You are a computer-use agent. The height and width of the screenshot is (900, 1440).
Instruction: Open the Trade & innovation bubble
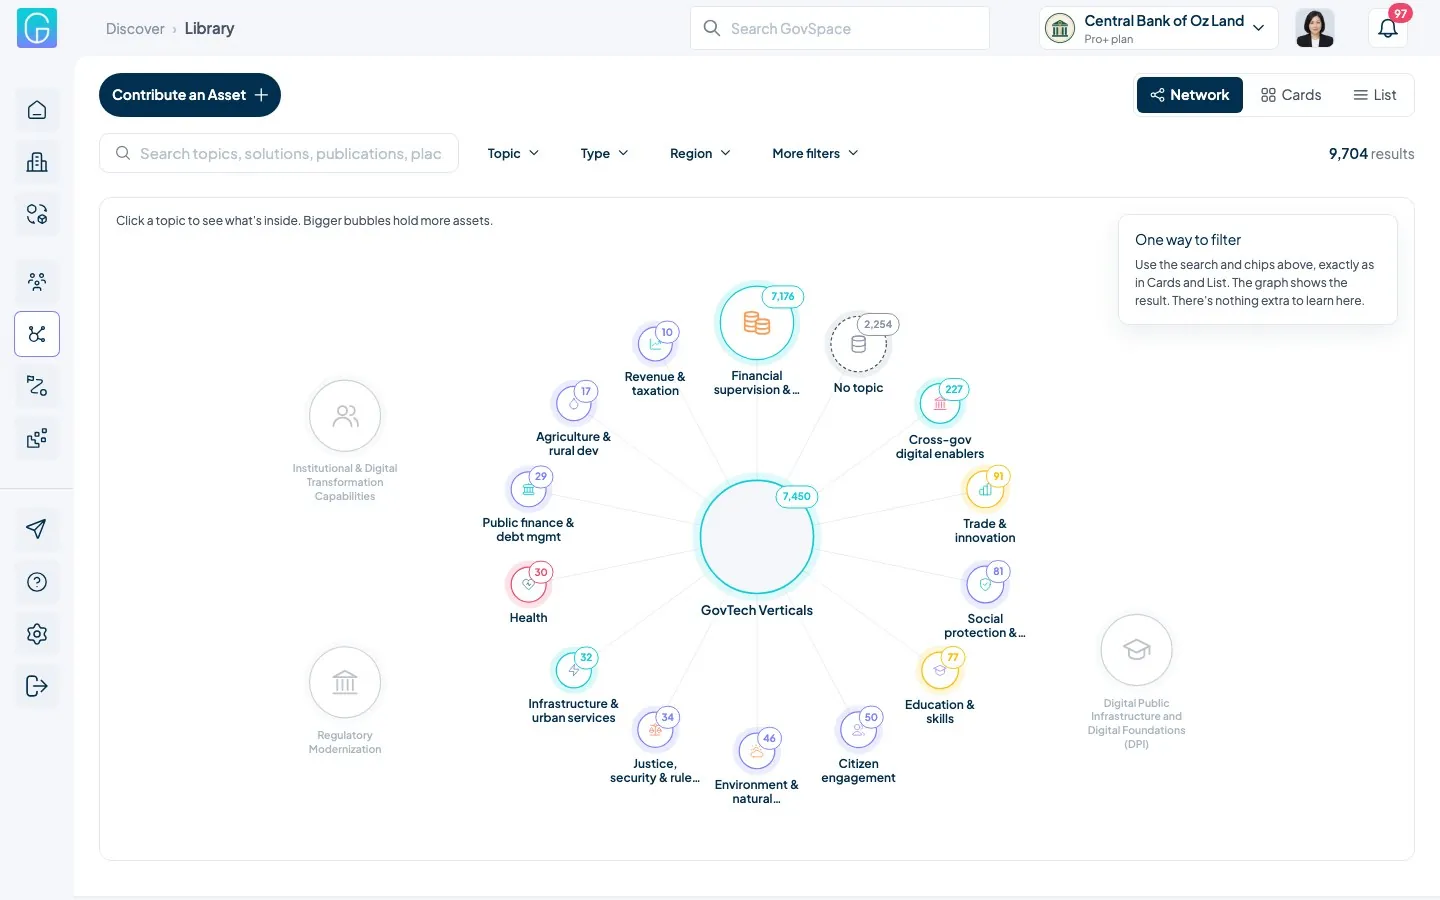985,490
